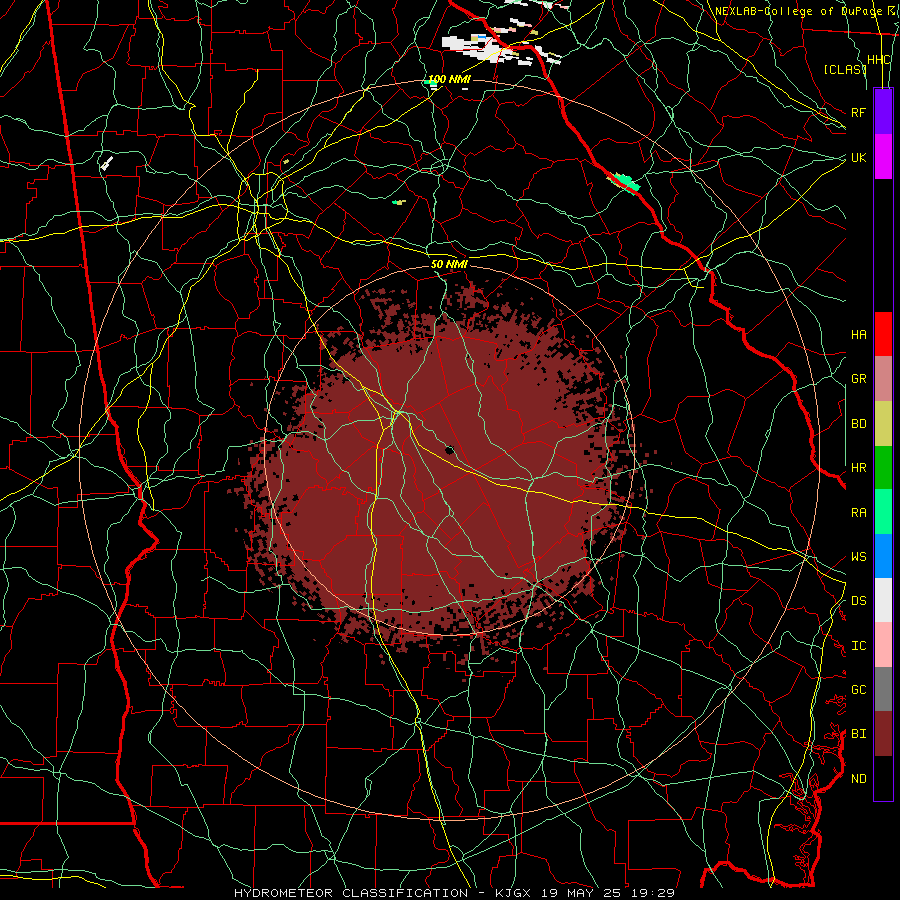The width and height of the screenshot is (900, 900).
Task: Click the green rain echo along red river
Action: [626, 183]
